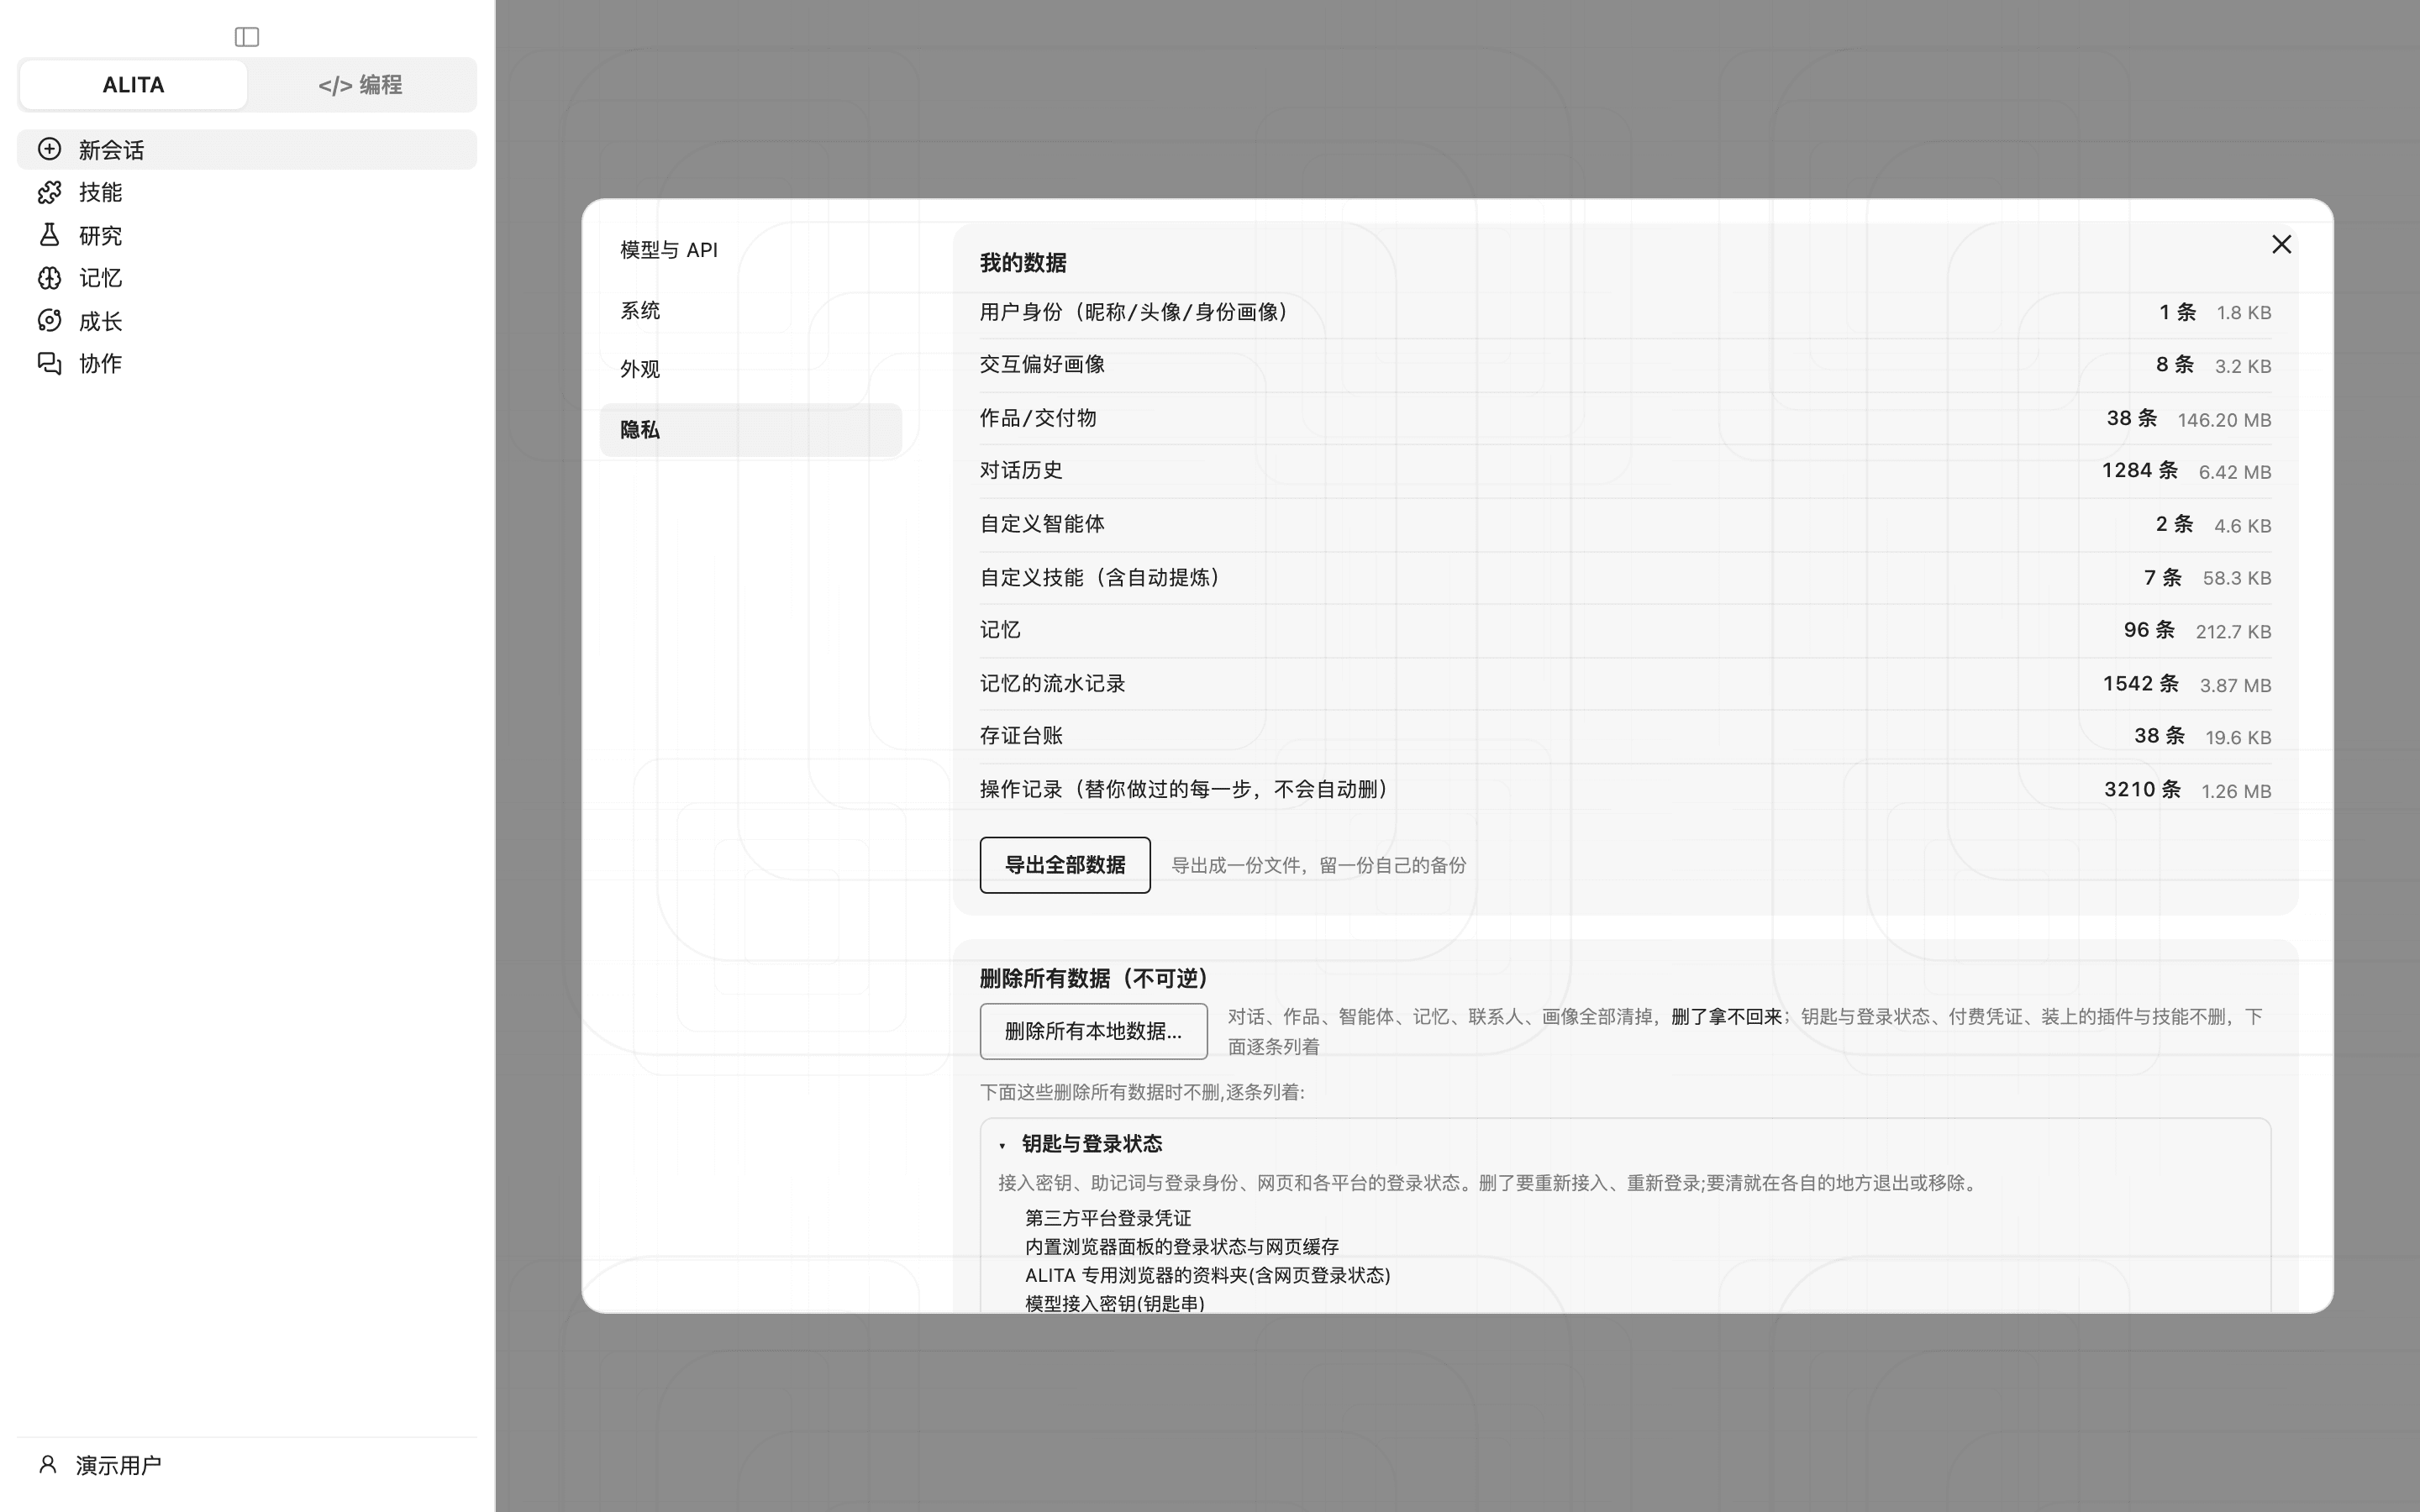Open 模型与 API settings section
The height and width of the screenshot is (1512, 2420).
point(750,250)
